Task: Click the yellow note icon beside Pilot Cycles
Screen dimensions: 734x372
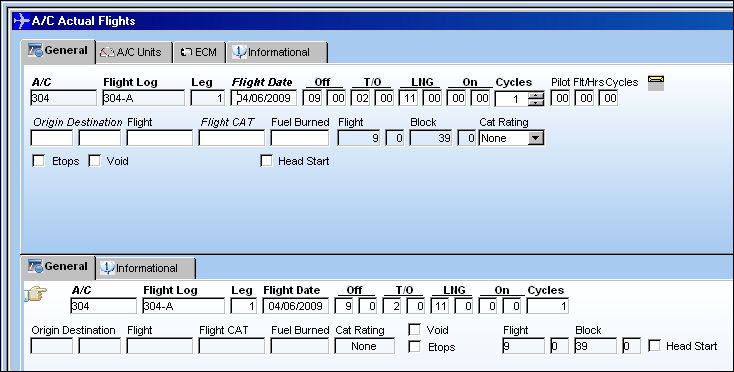Action: point(656,83)
